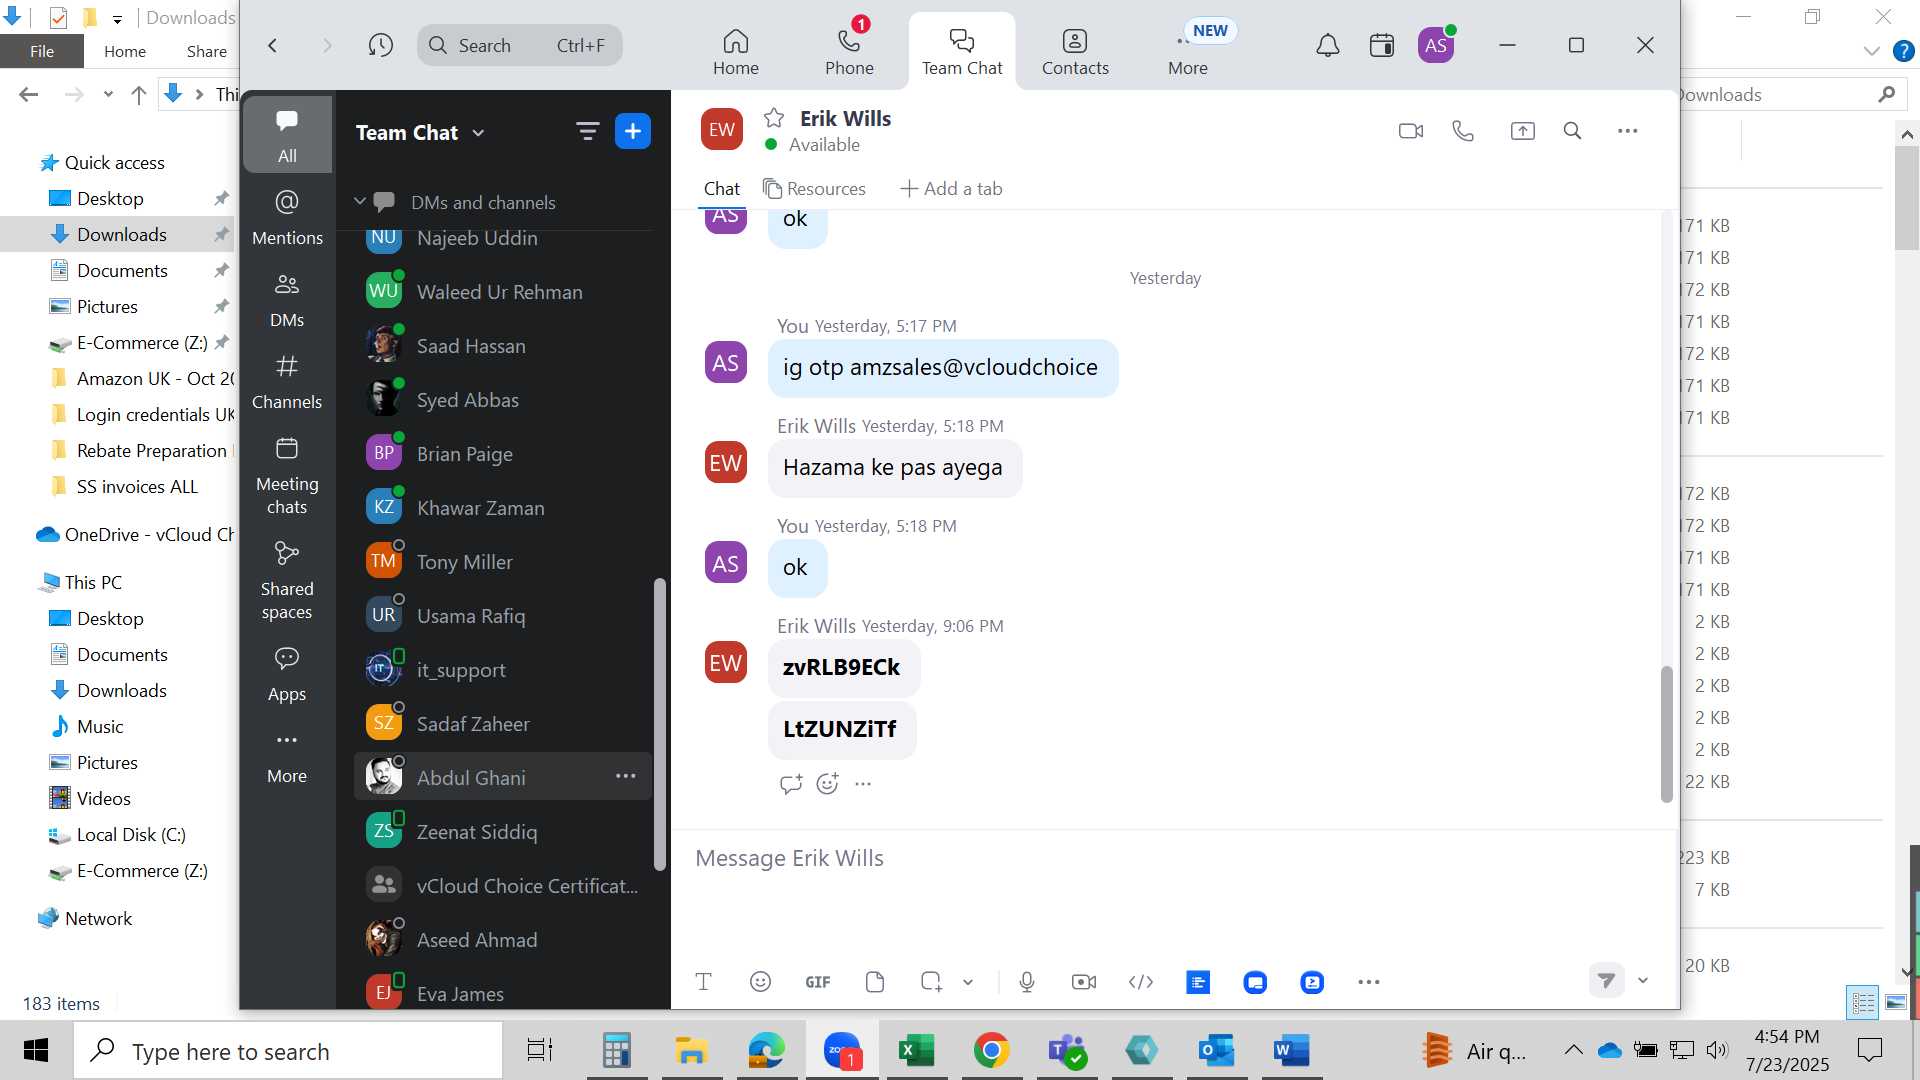Viewport: 1920px width, 1080px height.
Task: Click the Zoom search box
Action: 520,45
